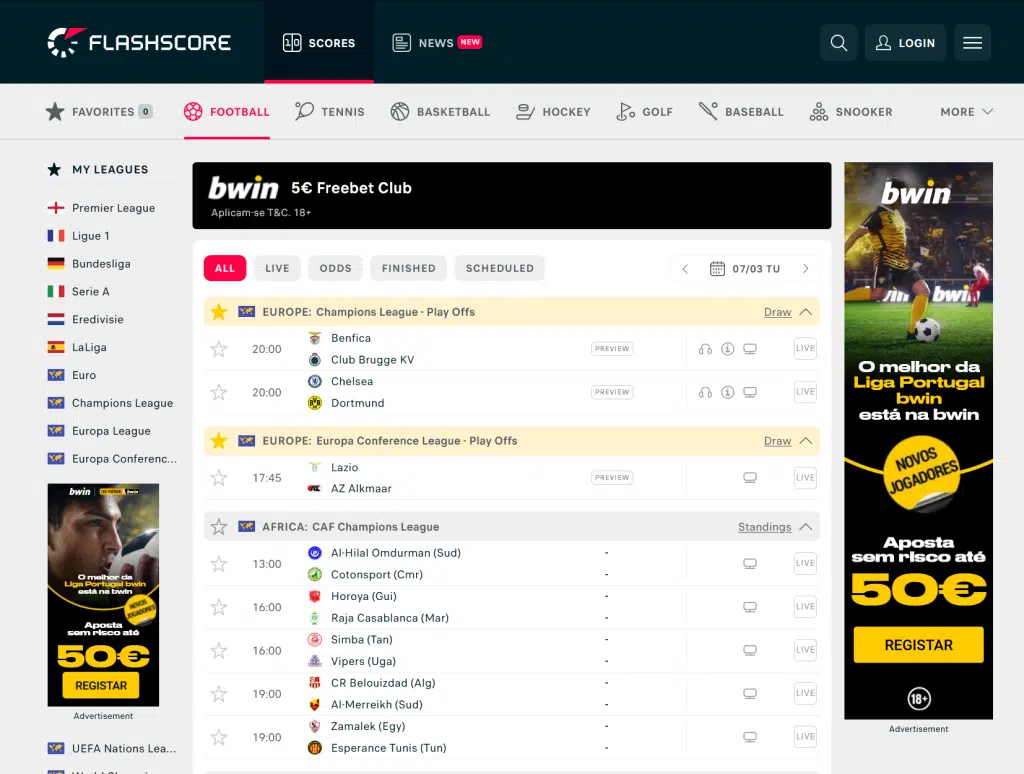Image resolution: width=1024 pixels, height=774 pixels.
Task: Open the 07/03 TU date selector
Action: pyautogui.click(x=745, y=268)
